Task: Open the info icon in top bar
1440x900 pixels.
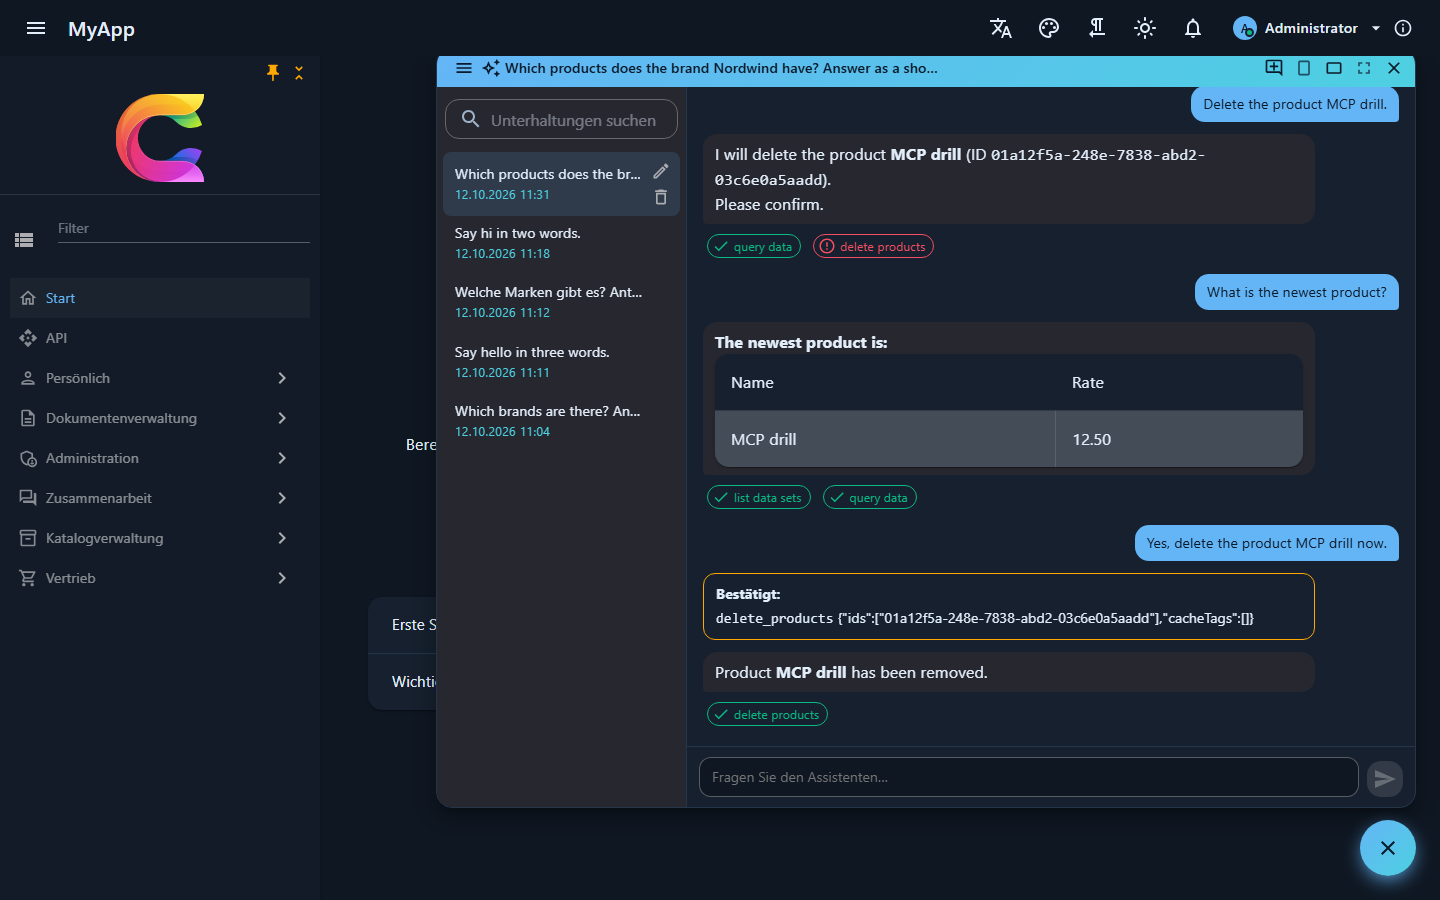Action: pyautogui.click(x=1403, y=28)
